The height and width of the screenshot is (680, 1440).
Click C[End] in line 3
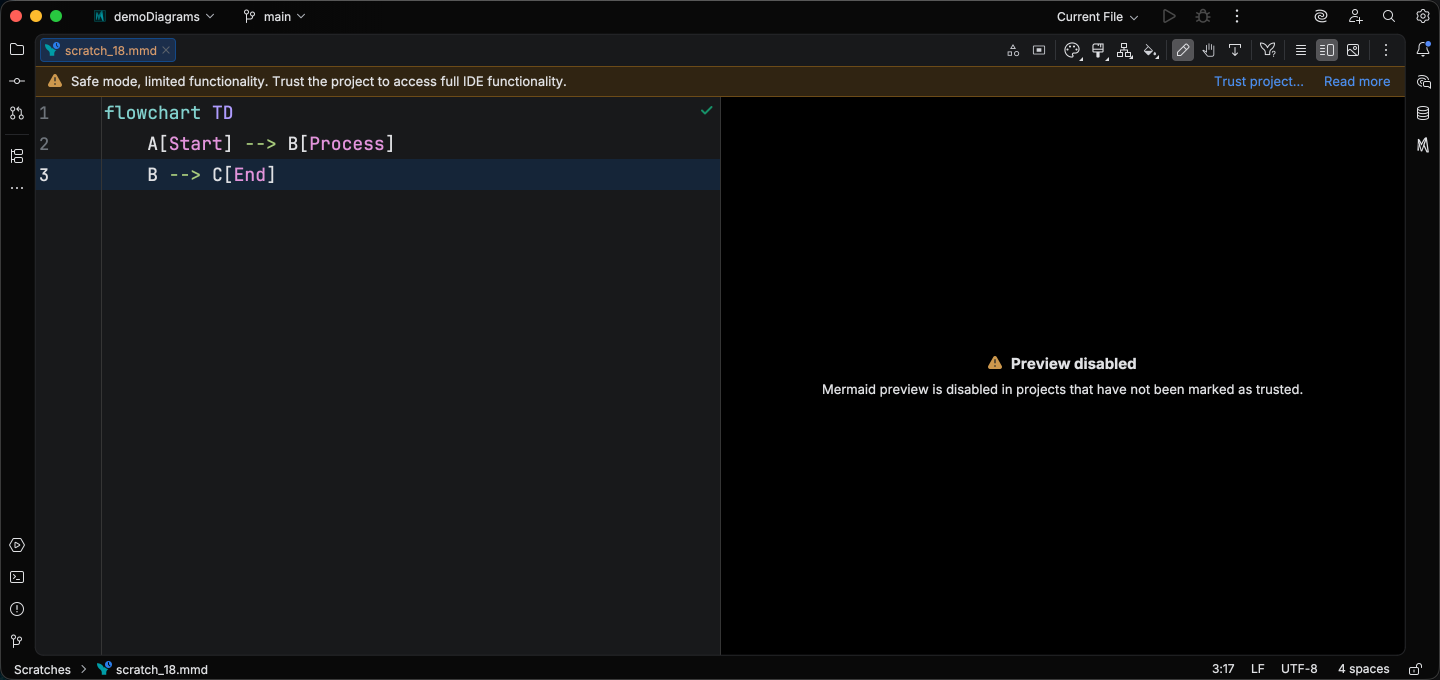[244, 175]
